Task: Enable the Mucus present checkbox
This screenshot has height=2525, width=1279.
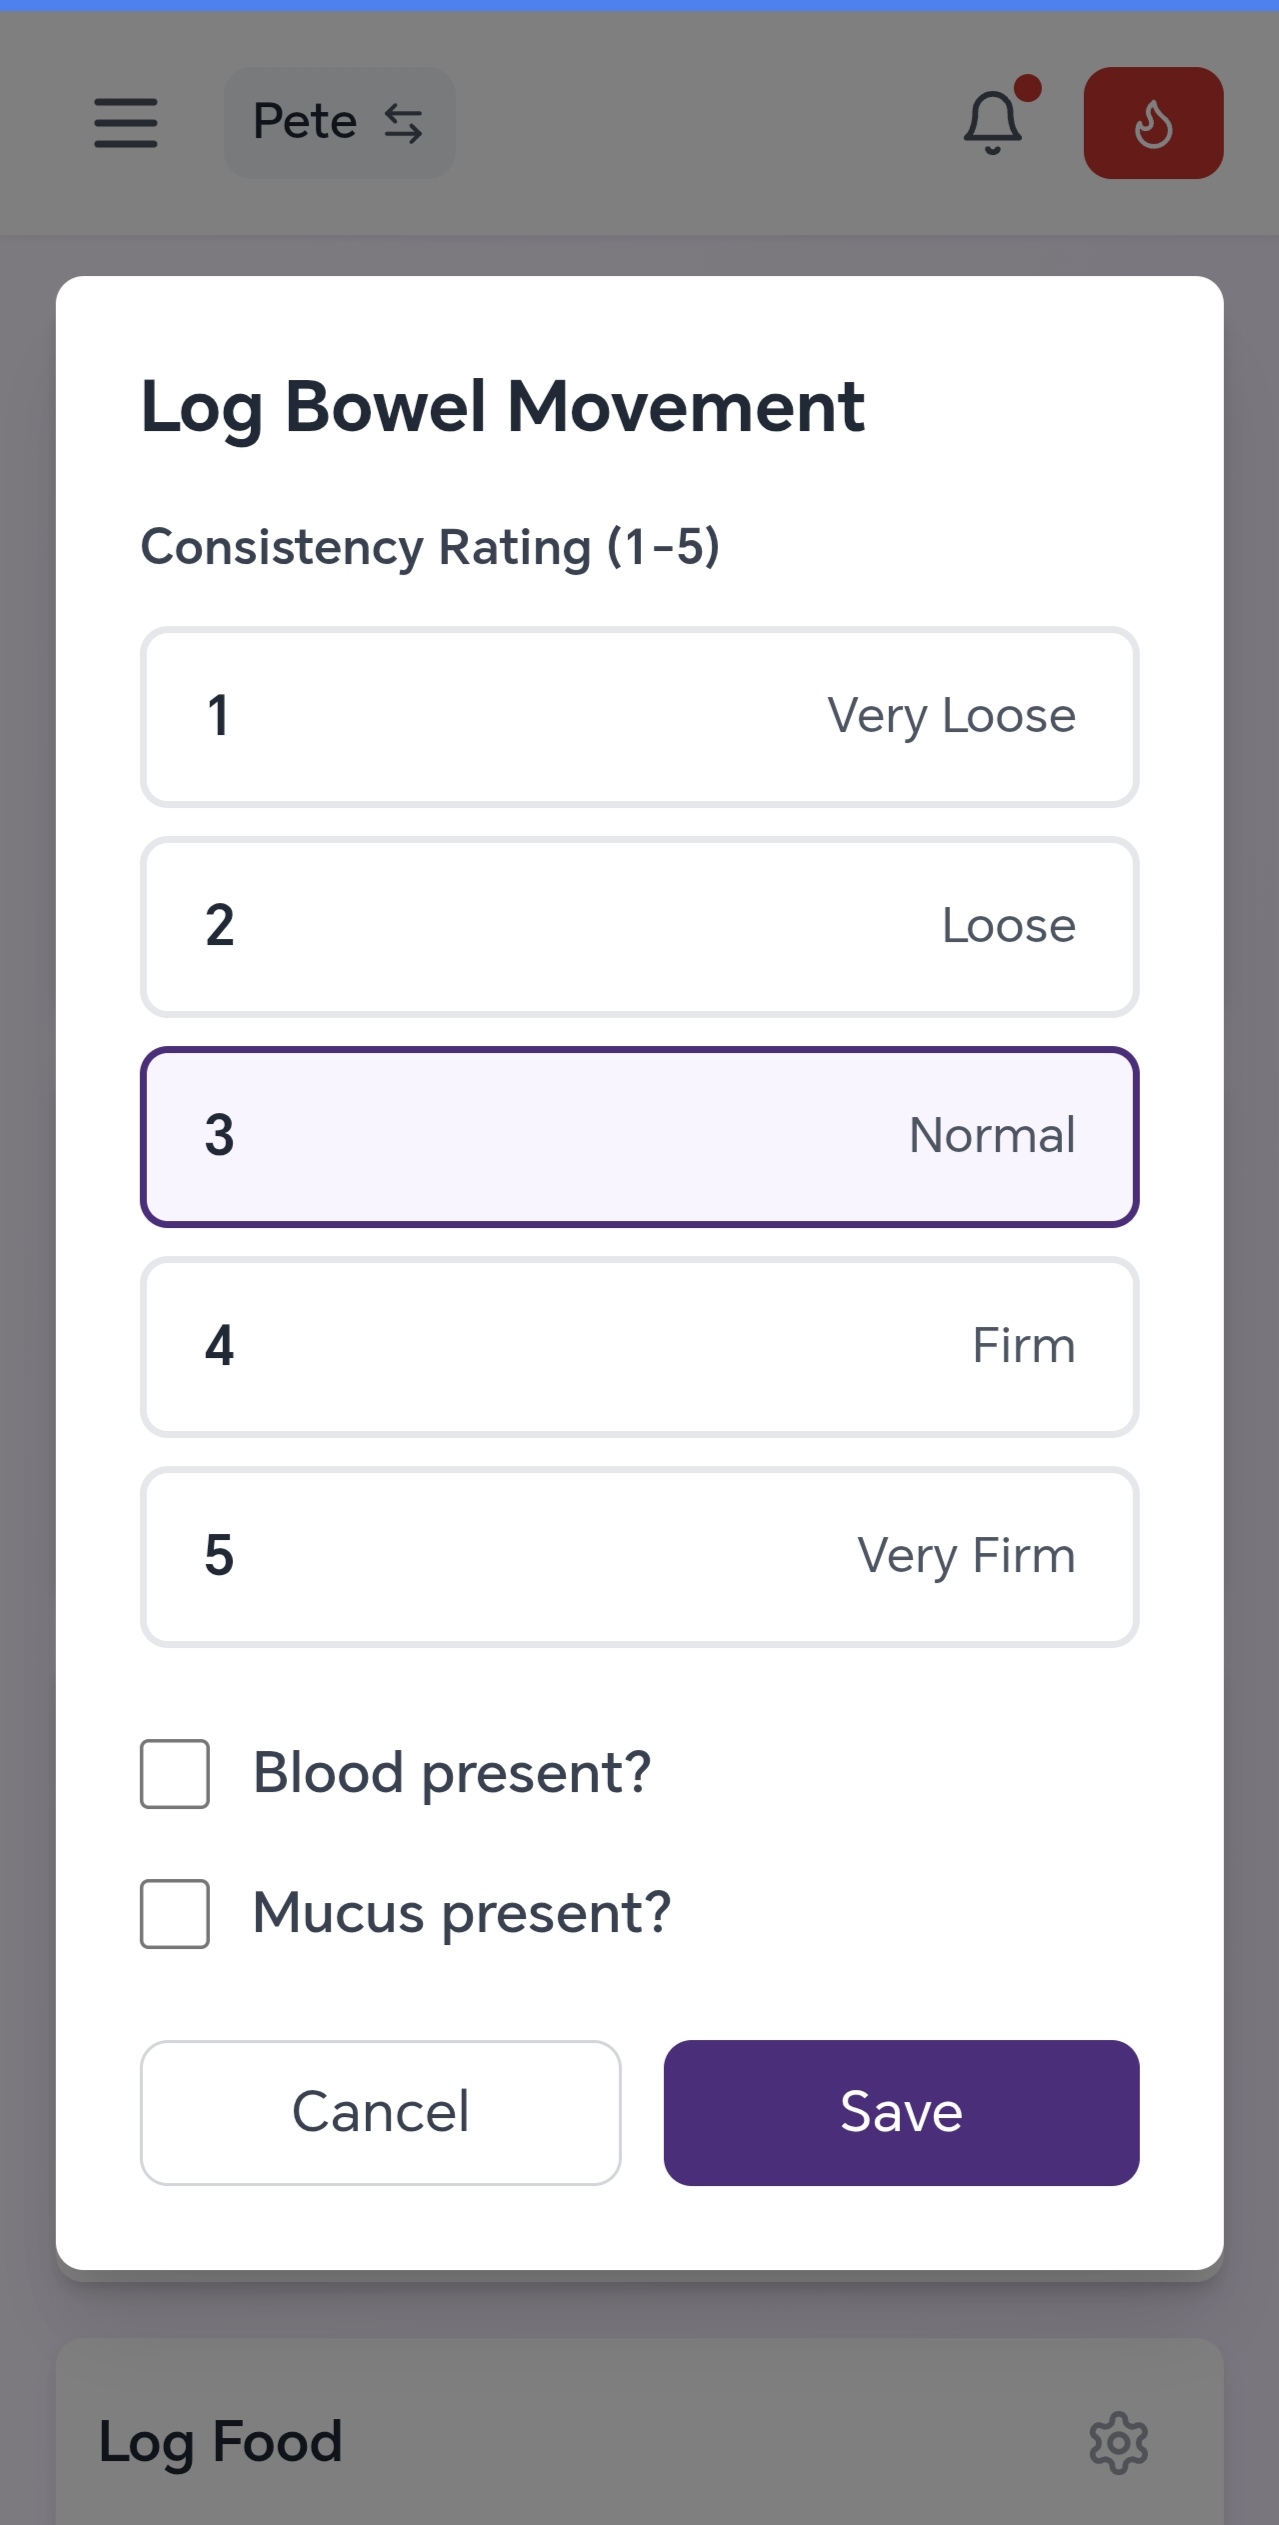Action: click(x=175, y=1914)
